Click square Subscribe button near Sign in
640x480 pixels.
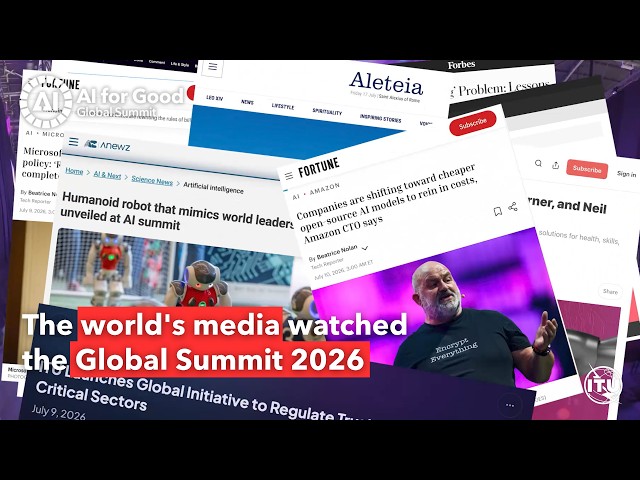587,169
